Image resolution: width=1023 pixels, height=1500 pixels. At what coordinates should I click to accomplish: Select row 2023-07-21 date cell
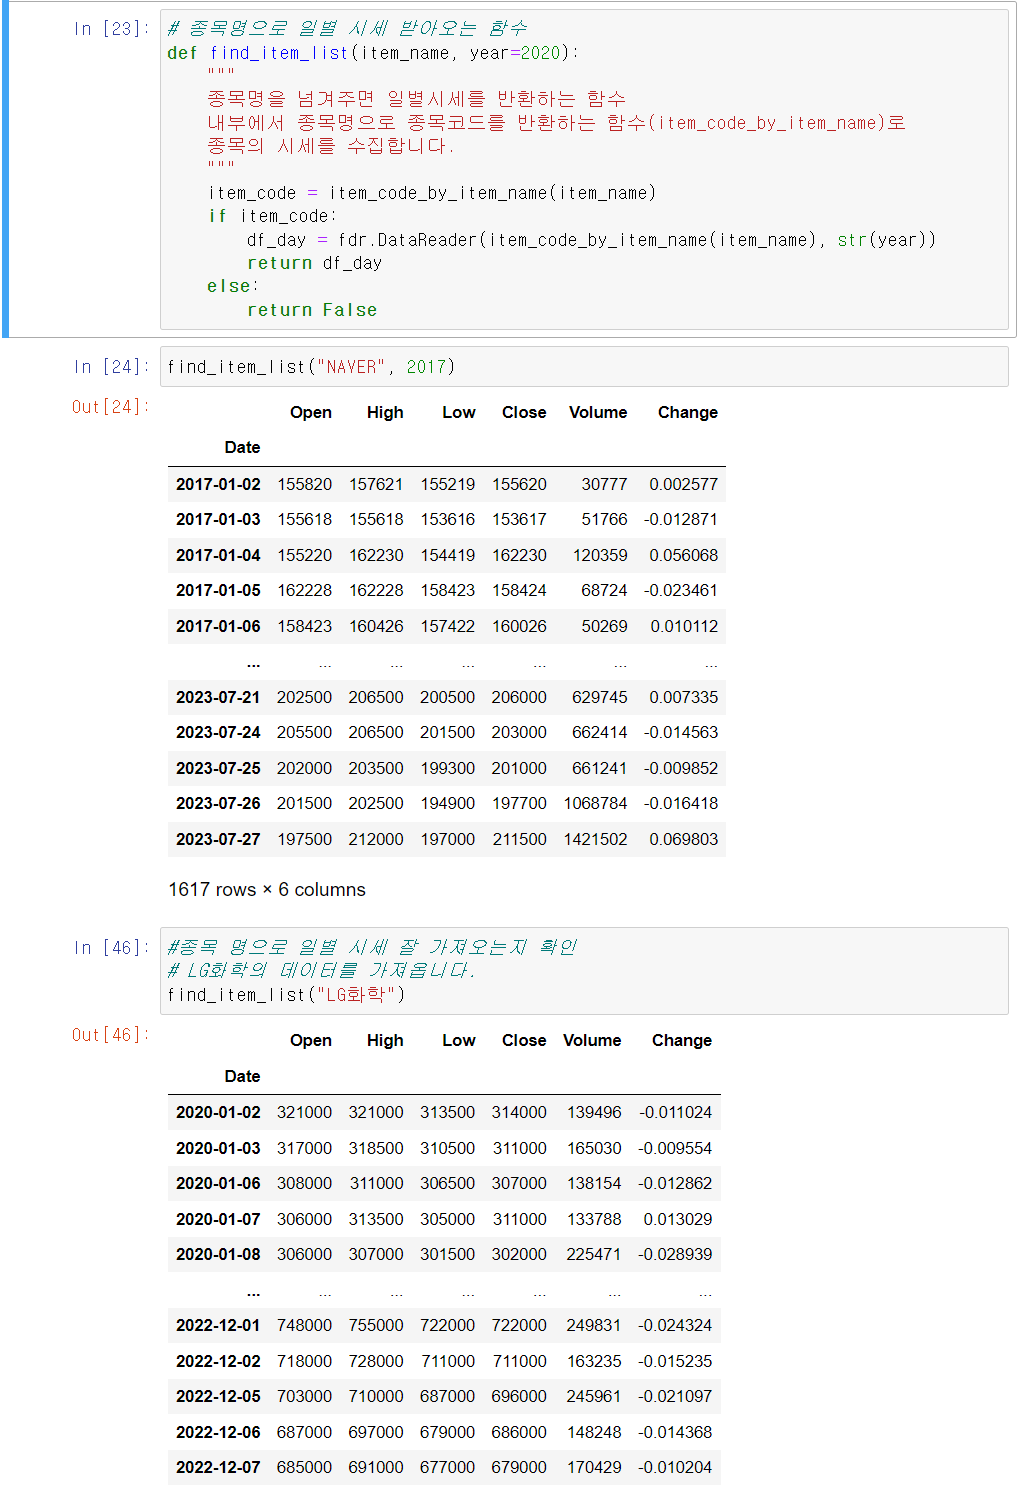click(x=218, y=697)
